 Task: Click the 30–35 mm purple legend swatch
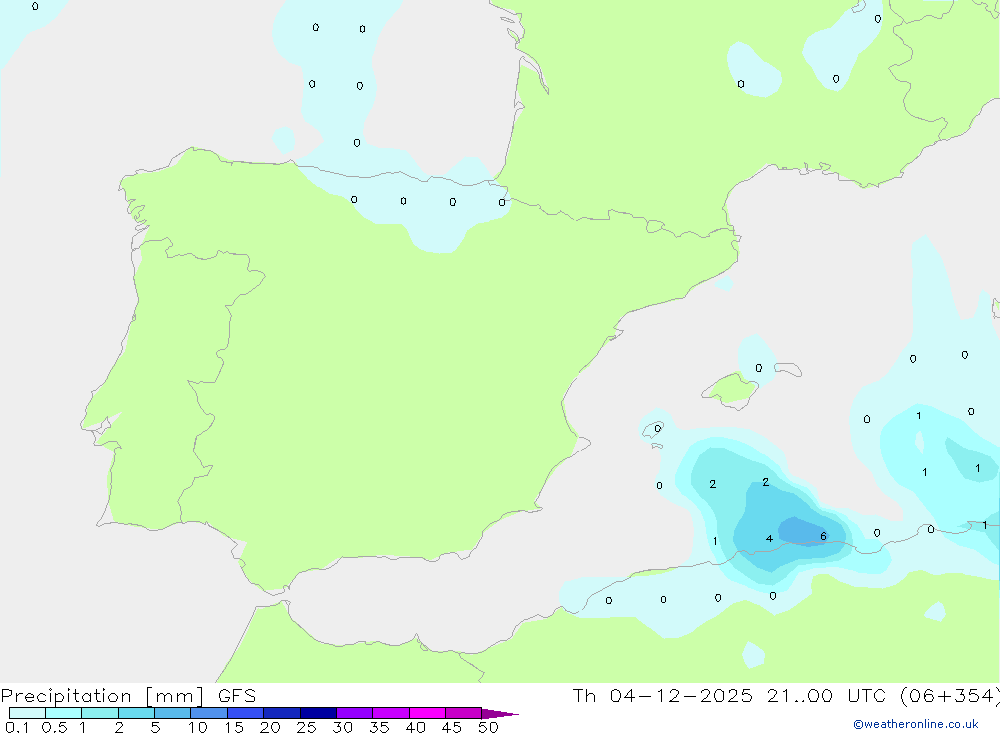[x=354, y=713]
